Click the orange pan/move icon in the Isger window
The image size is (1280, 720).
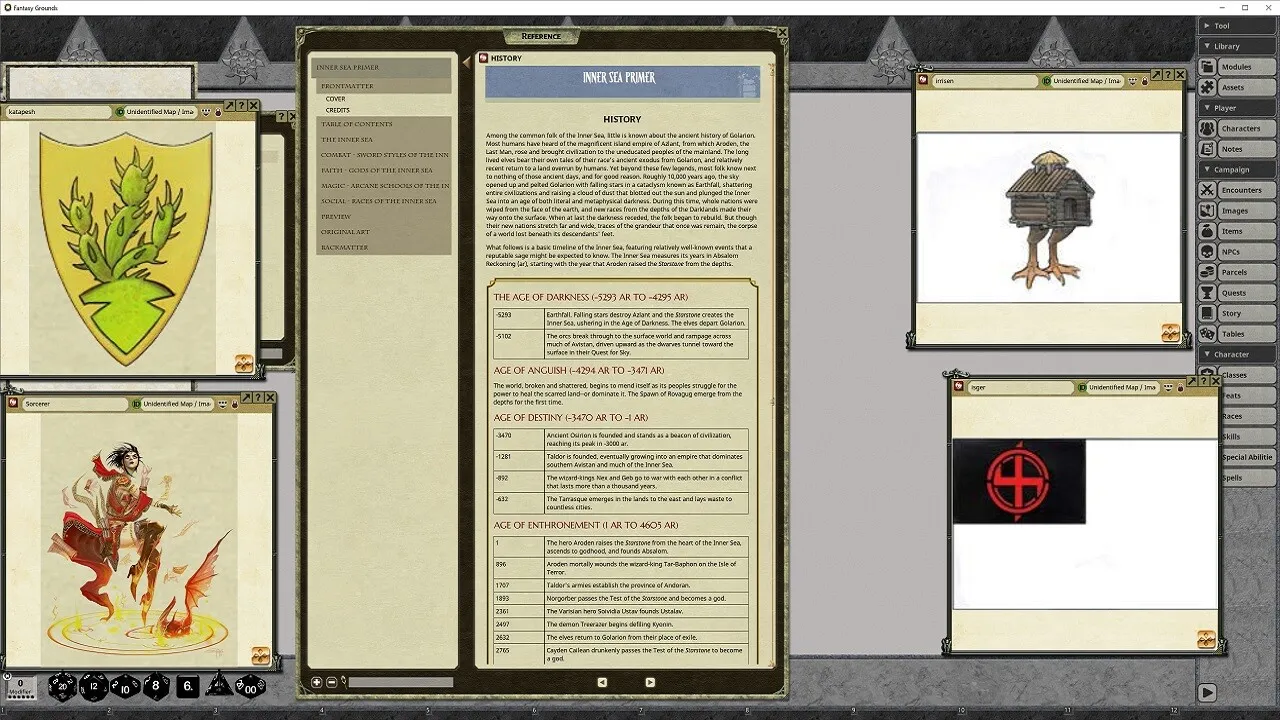(1206, 639)
